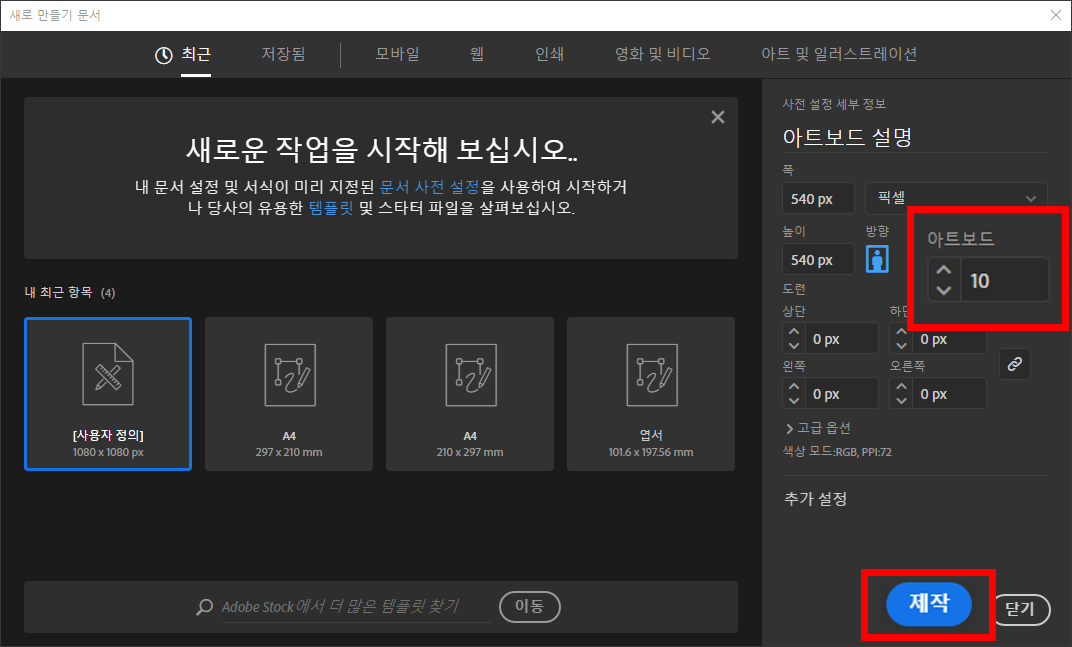The height and width of the screenshot is (647, 1072).
Task: Select portrait orientation icon
Action: 876,259
